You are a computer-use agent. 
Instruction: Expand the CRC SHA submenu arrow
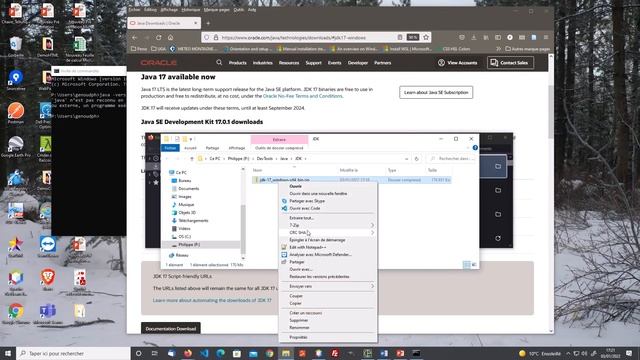372,233
